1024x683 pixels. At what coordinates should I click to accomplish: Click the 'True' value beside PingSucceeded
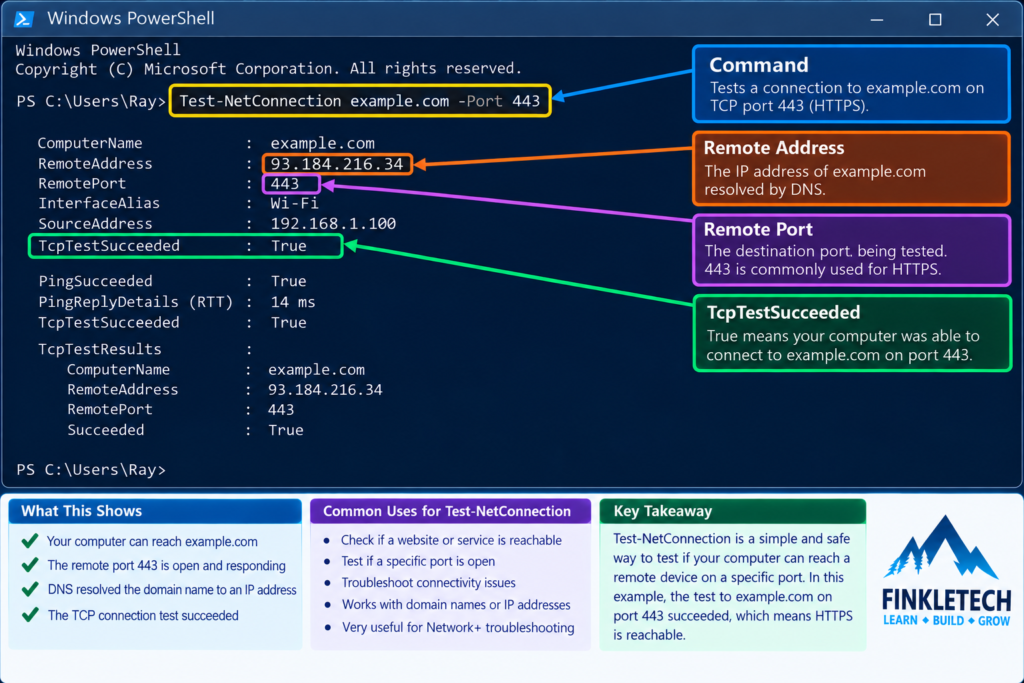pos(289,281)
